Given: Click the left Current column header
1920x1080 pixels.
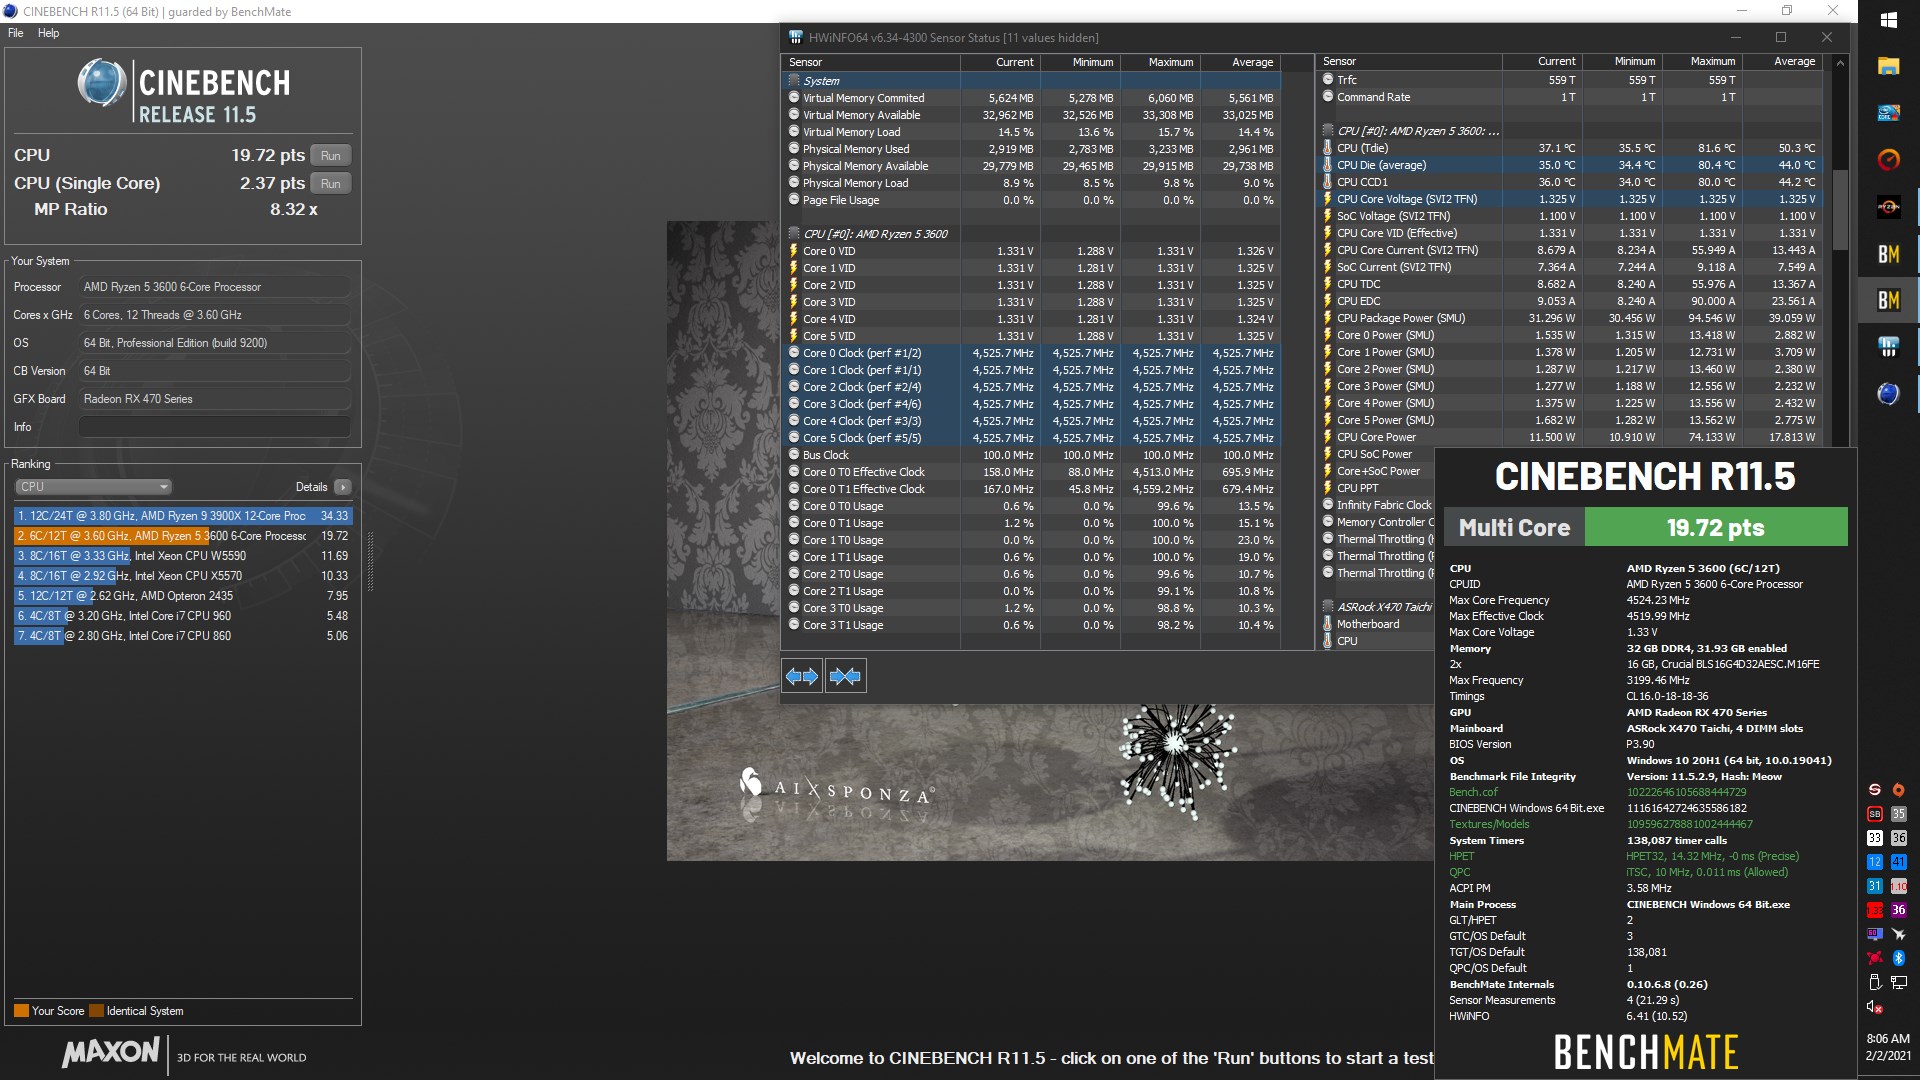Looking at the screenshot, I should [x=1001, y=62].
